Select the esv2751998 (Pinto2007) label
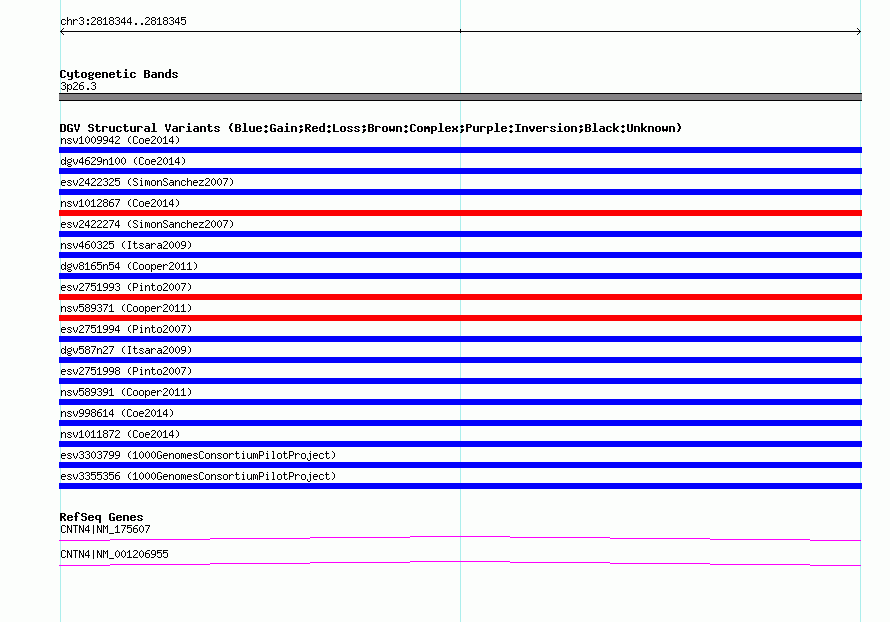Viewport: 890px width, 622px height. coord(126,371)
